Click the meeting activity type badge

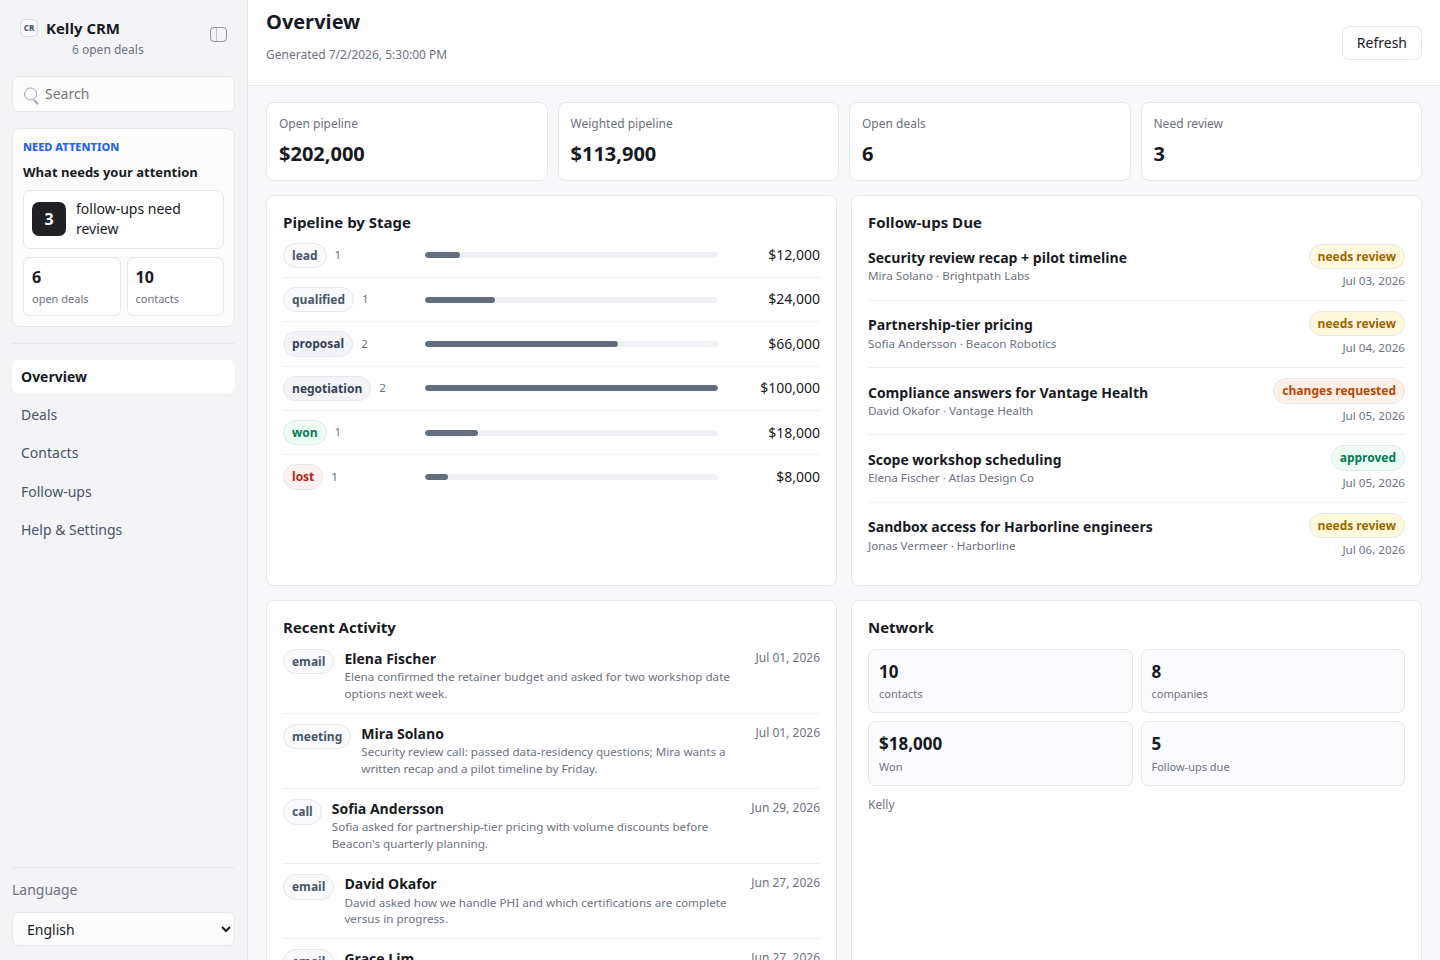click(x=317, y=737)
